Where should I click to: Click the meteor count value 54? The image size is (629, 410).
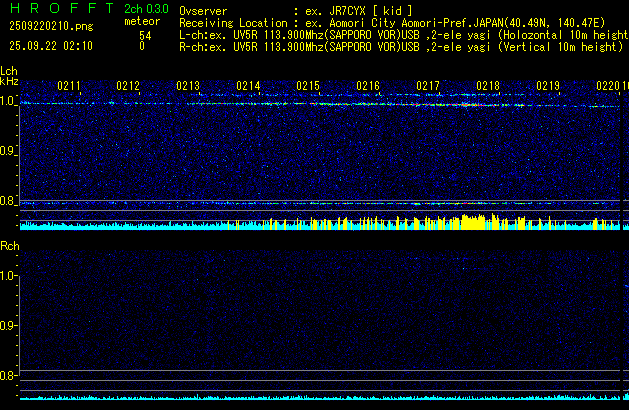pos(145,35)
